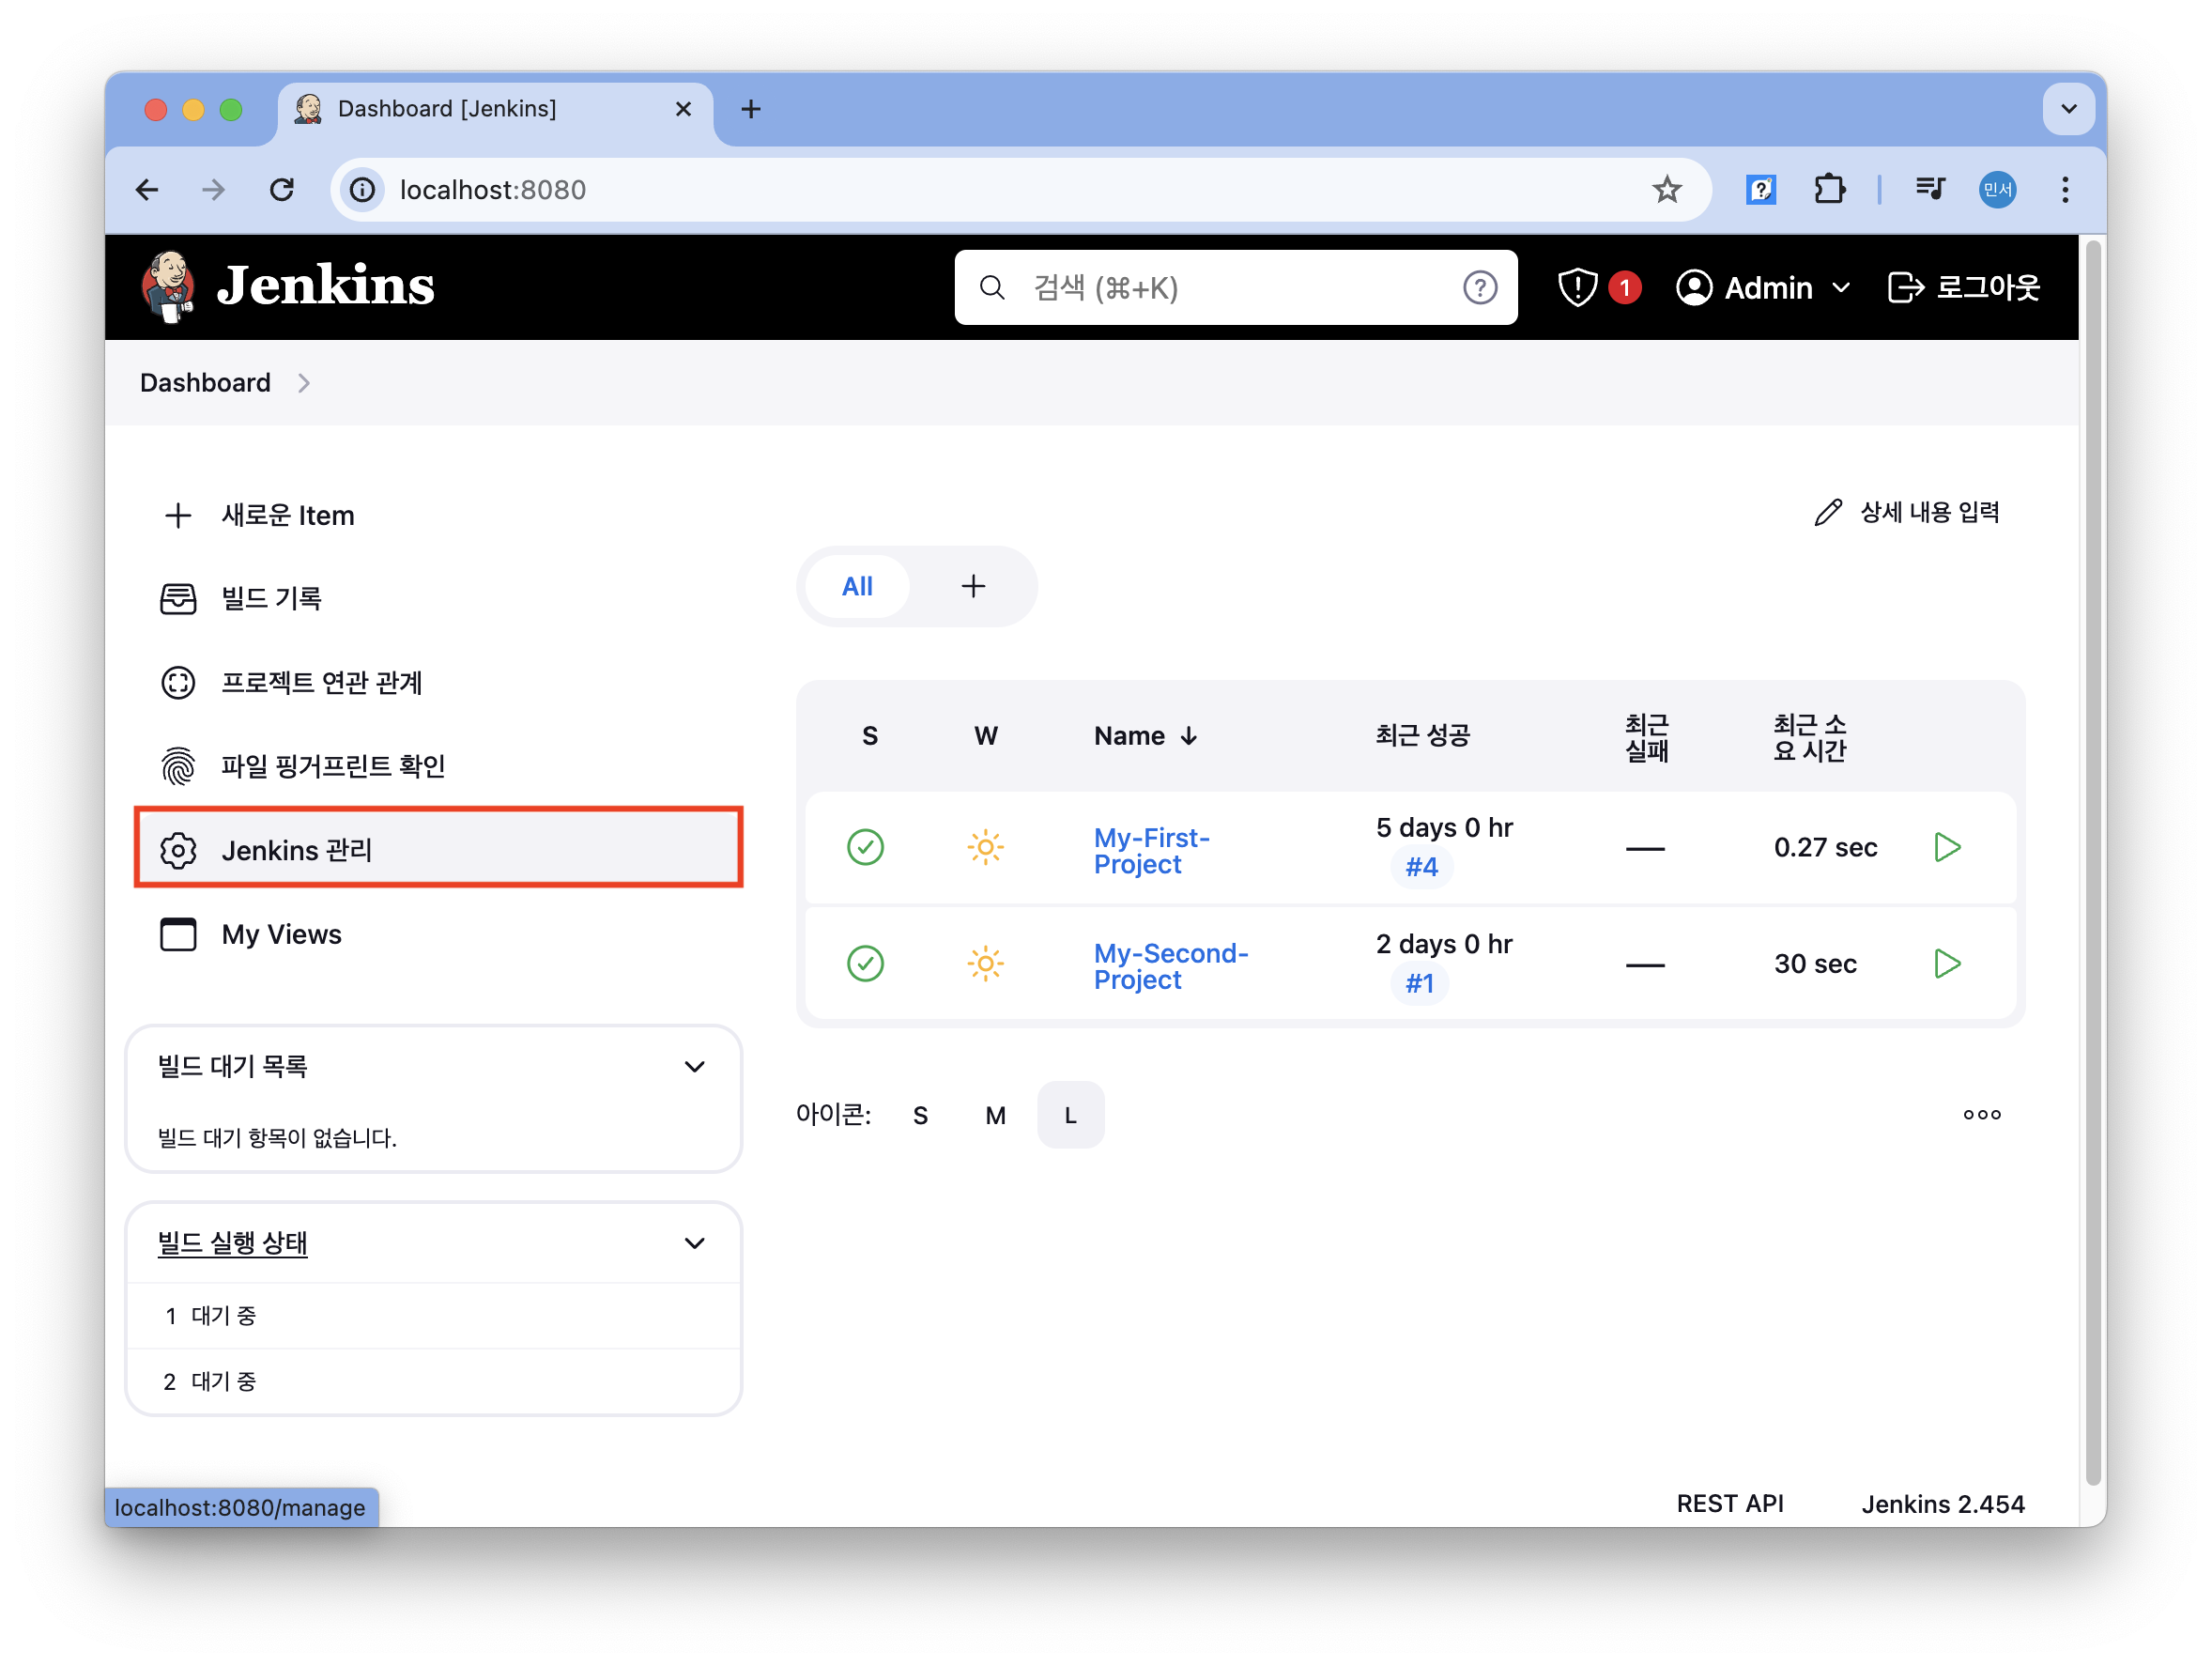Screen dimensions: 2212x1666
Task: Add new view with plus tab
Action: tap(973, 586)
